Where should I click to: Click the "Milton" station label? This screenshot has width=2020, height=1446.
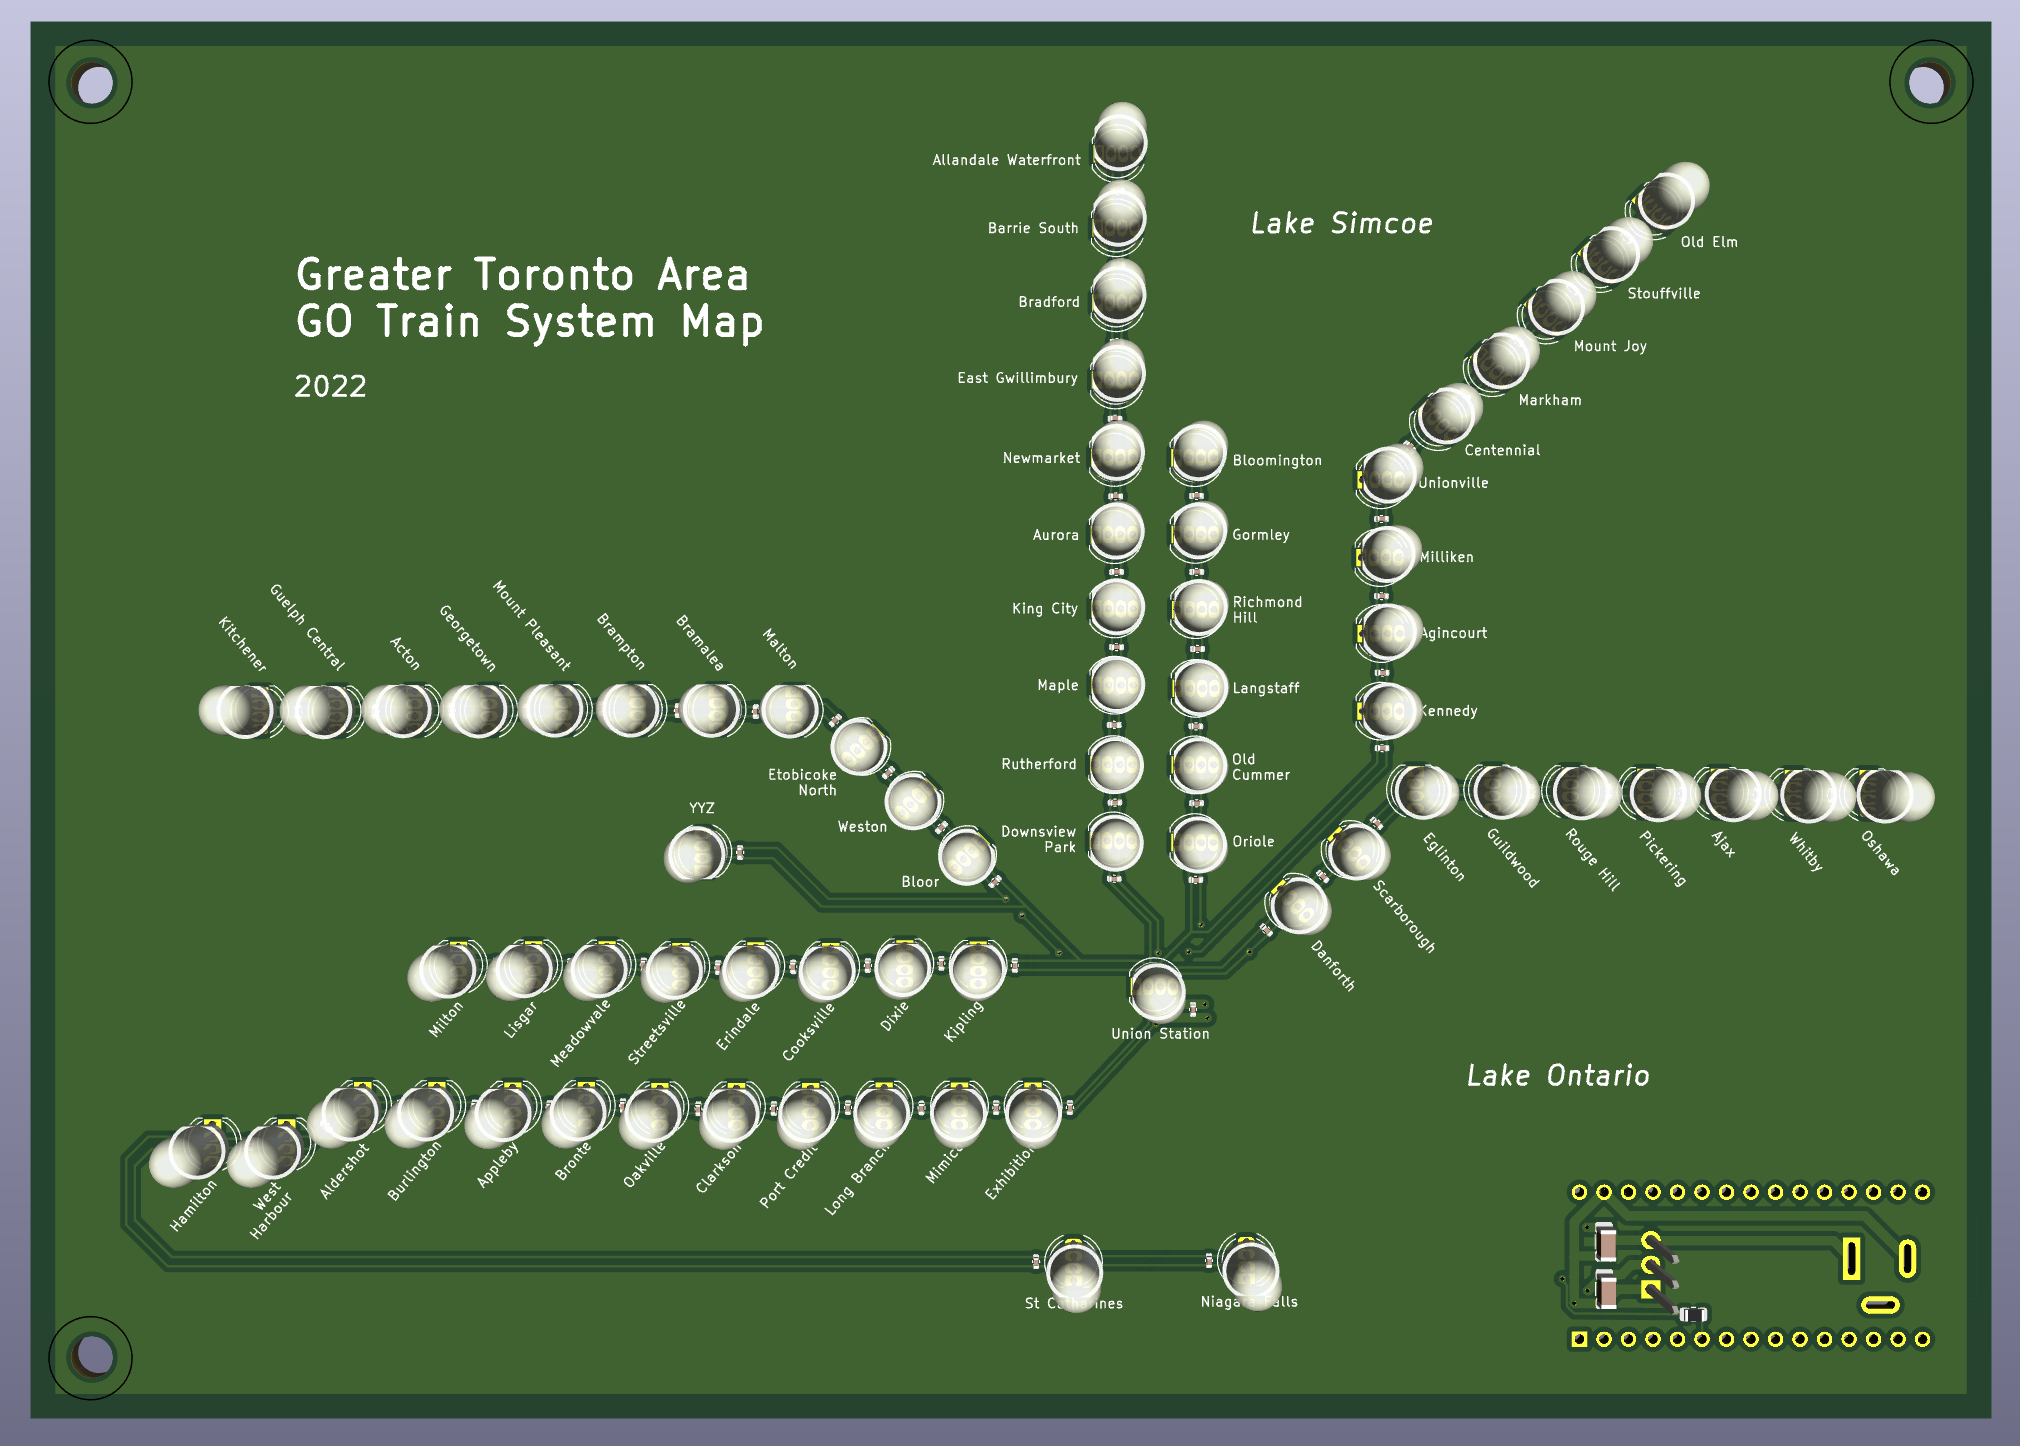pos(446,1019)
